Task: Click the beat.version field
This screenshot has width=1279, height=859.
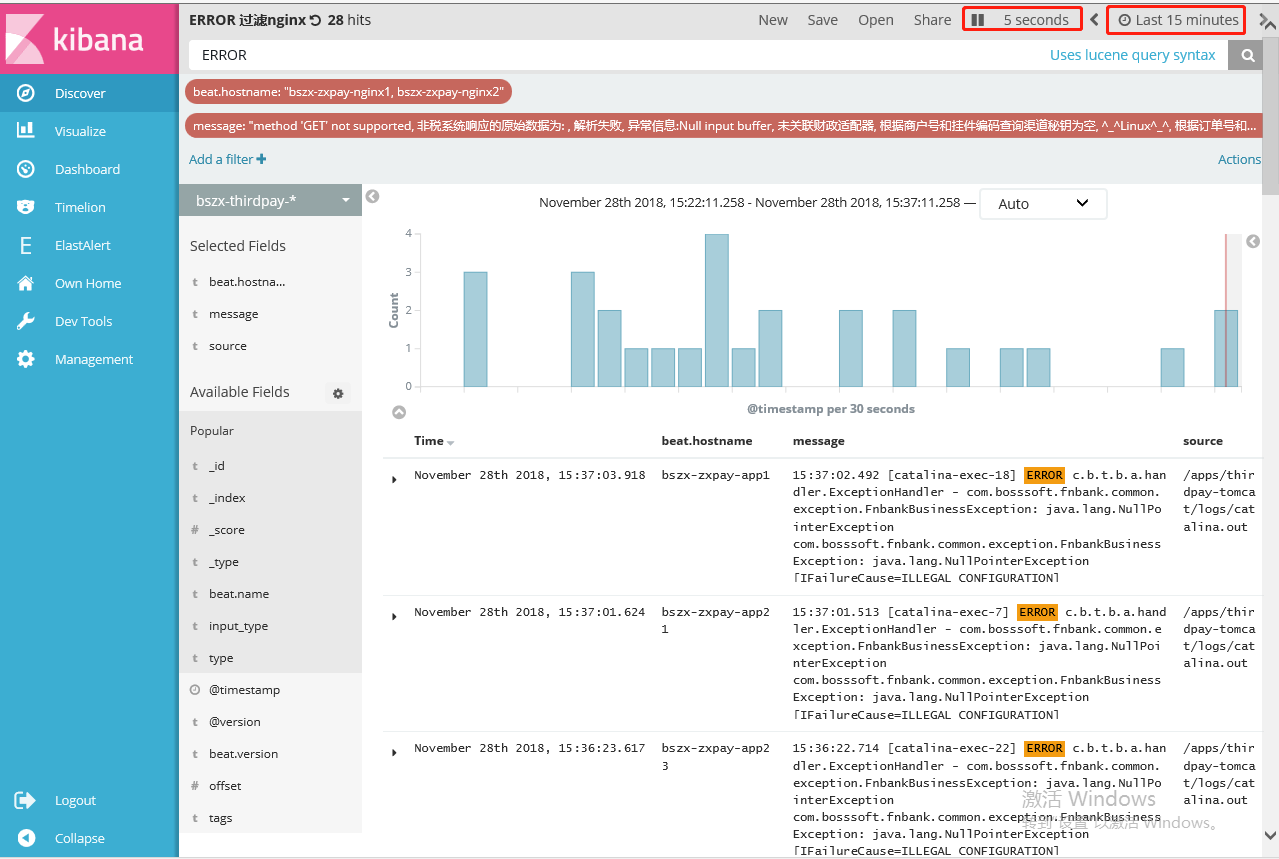Action: tap(244, 754)
